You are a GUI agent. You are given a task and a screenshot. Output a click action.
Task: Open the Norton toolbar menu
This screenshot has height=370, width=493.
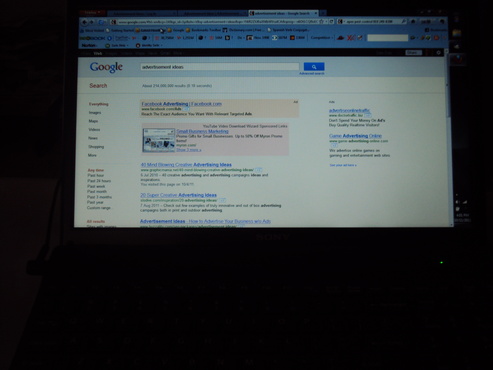point(89,45)
